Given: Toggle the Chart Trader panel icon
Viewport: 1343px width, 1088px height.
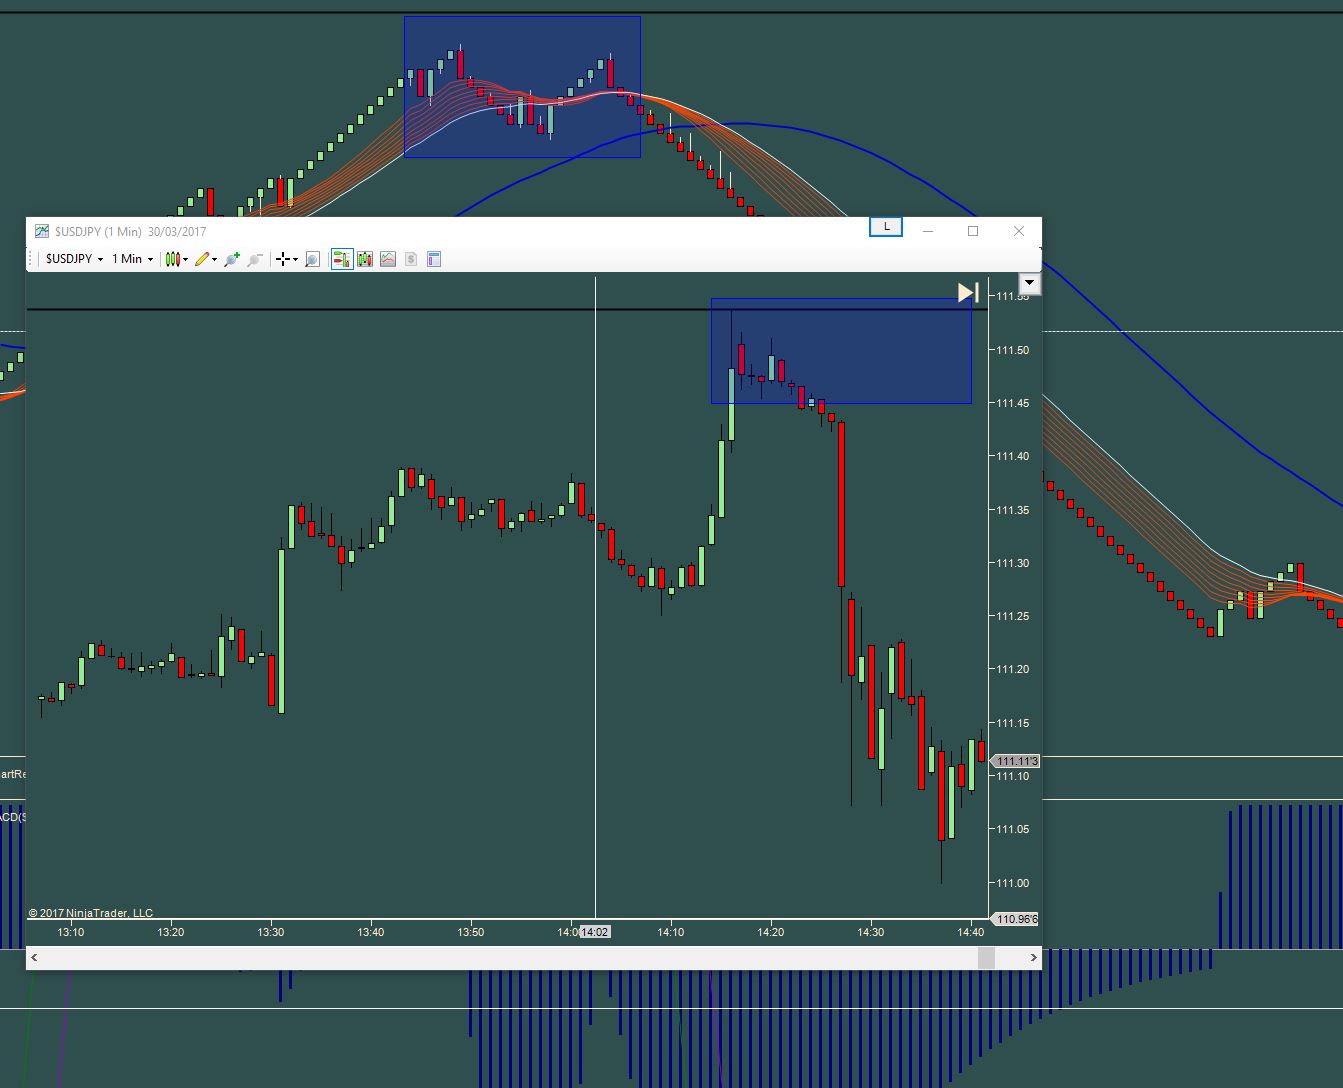Looking at the screenshot, I should point(342,259).
